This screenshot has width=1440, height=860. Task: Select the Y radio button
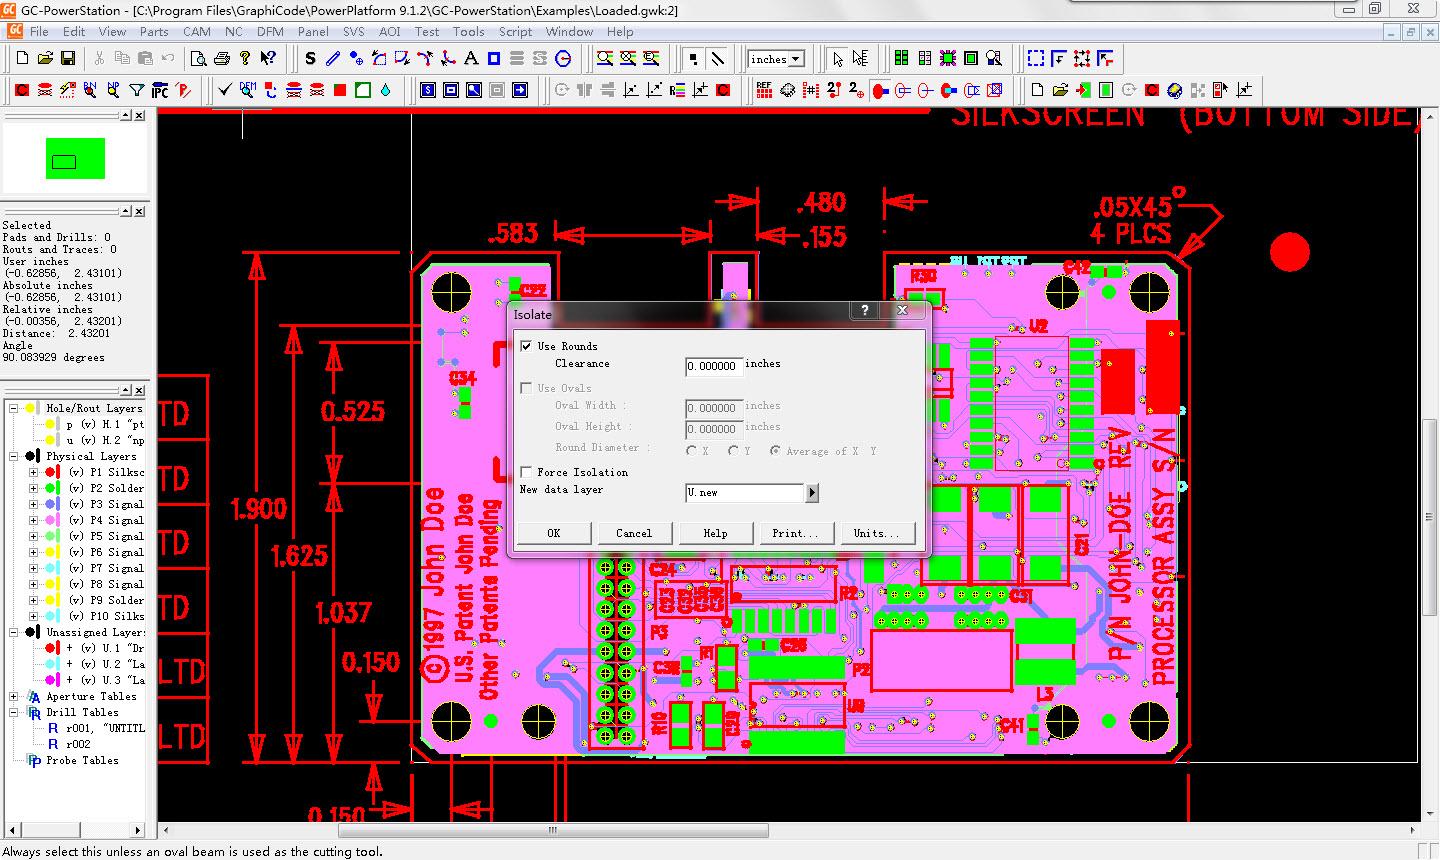point(734,451)
